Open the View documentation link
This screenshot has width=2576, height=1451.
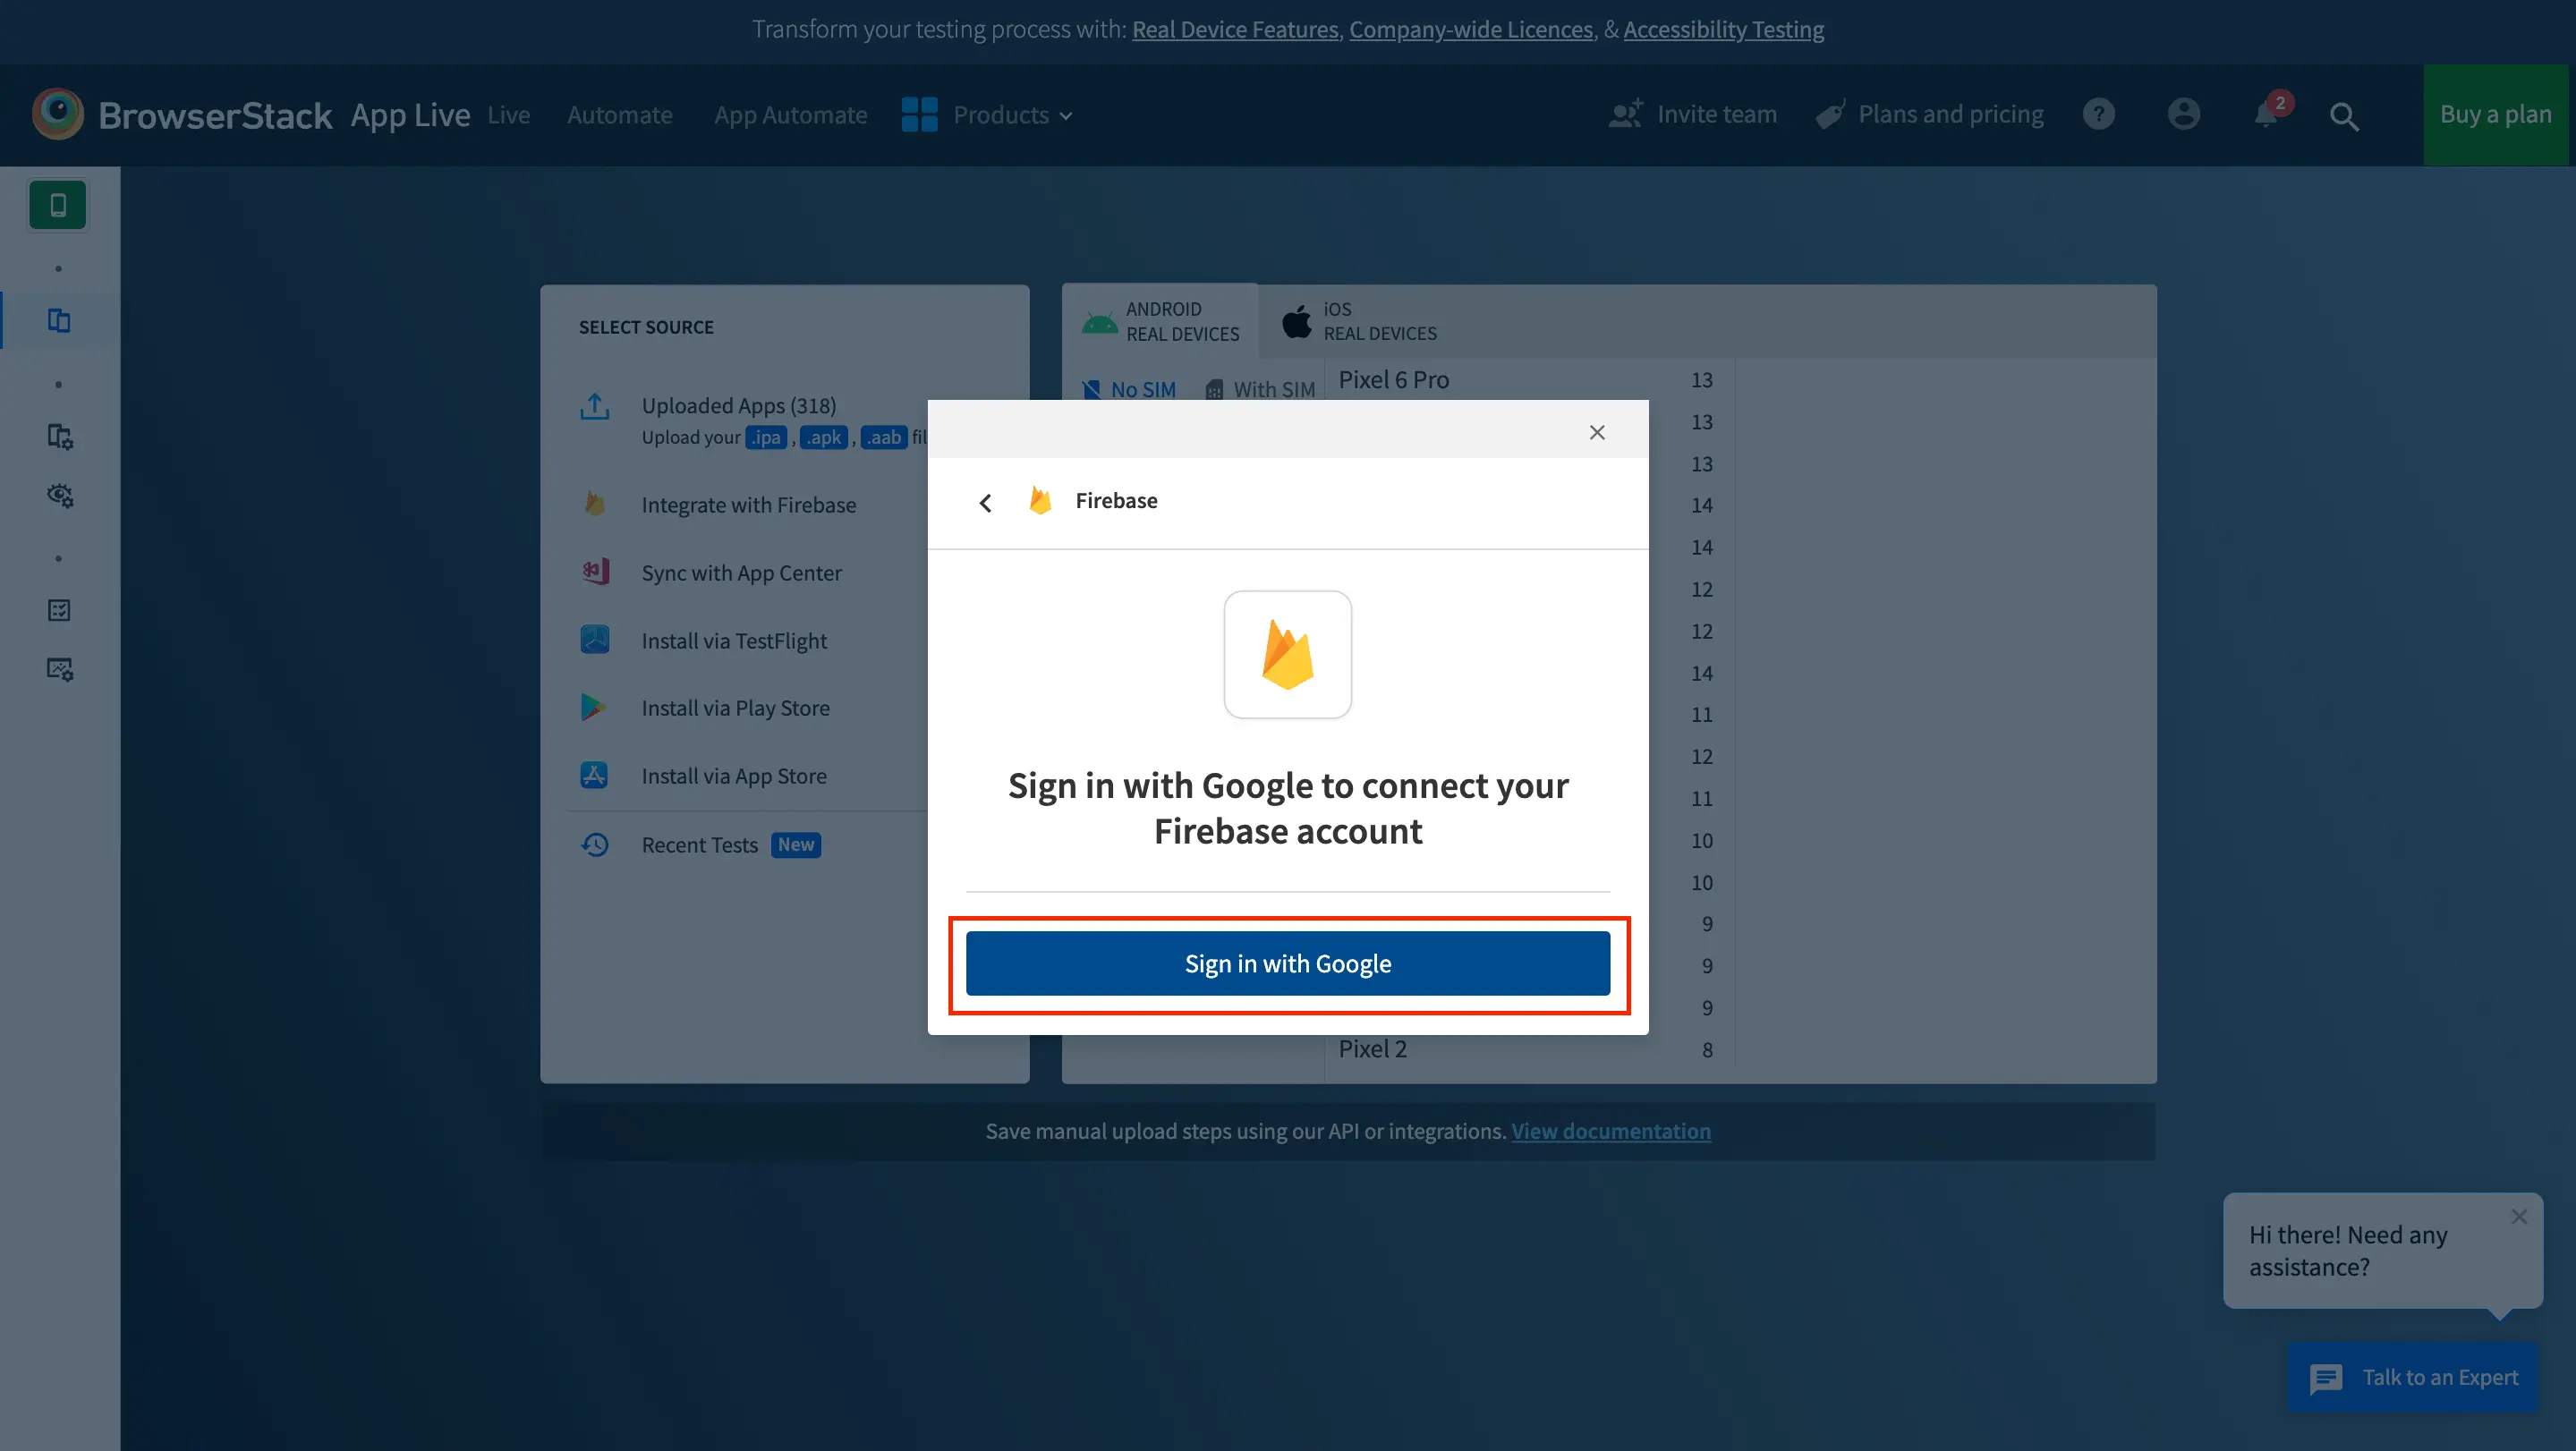(x=1610, y=1130)
